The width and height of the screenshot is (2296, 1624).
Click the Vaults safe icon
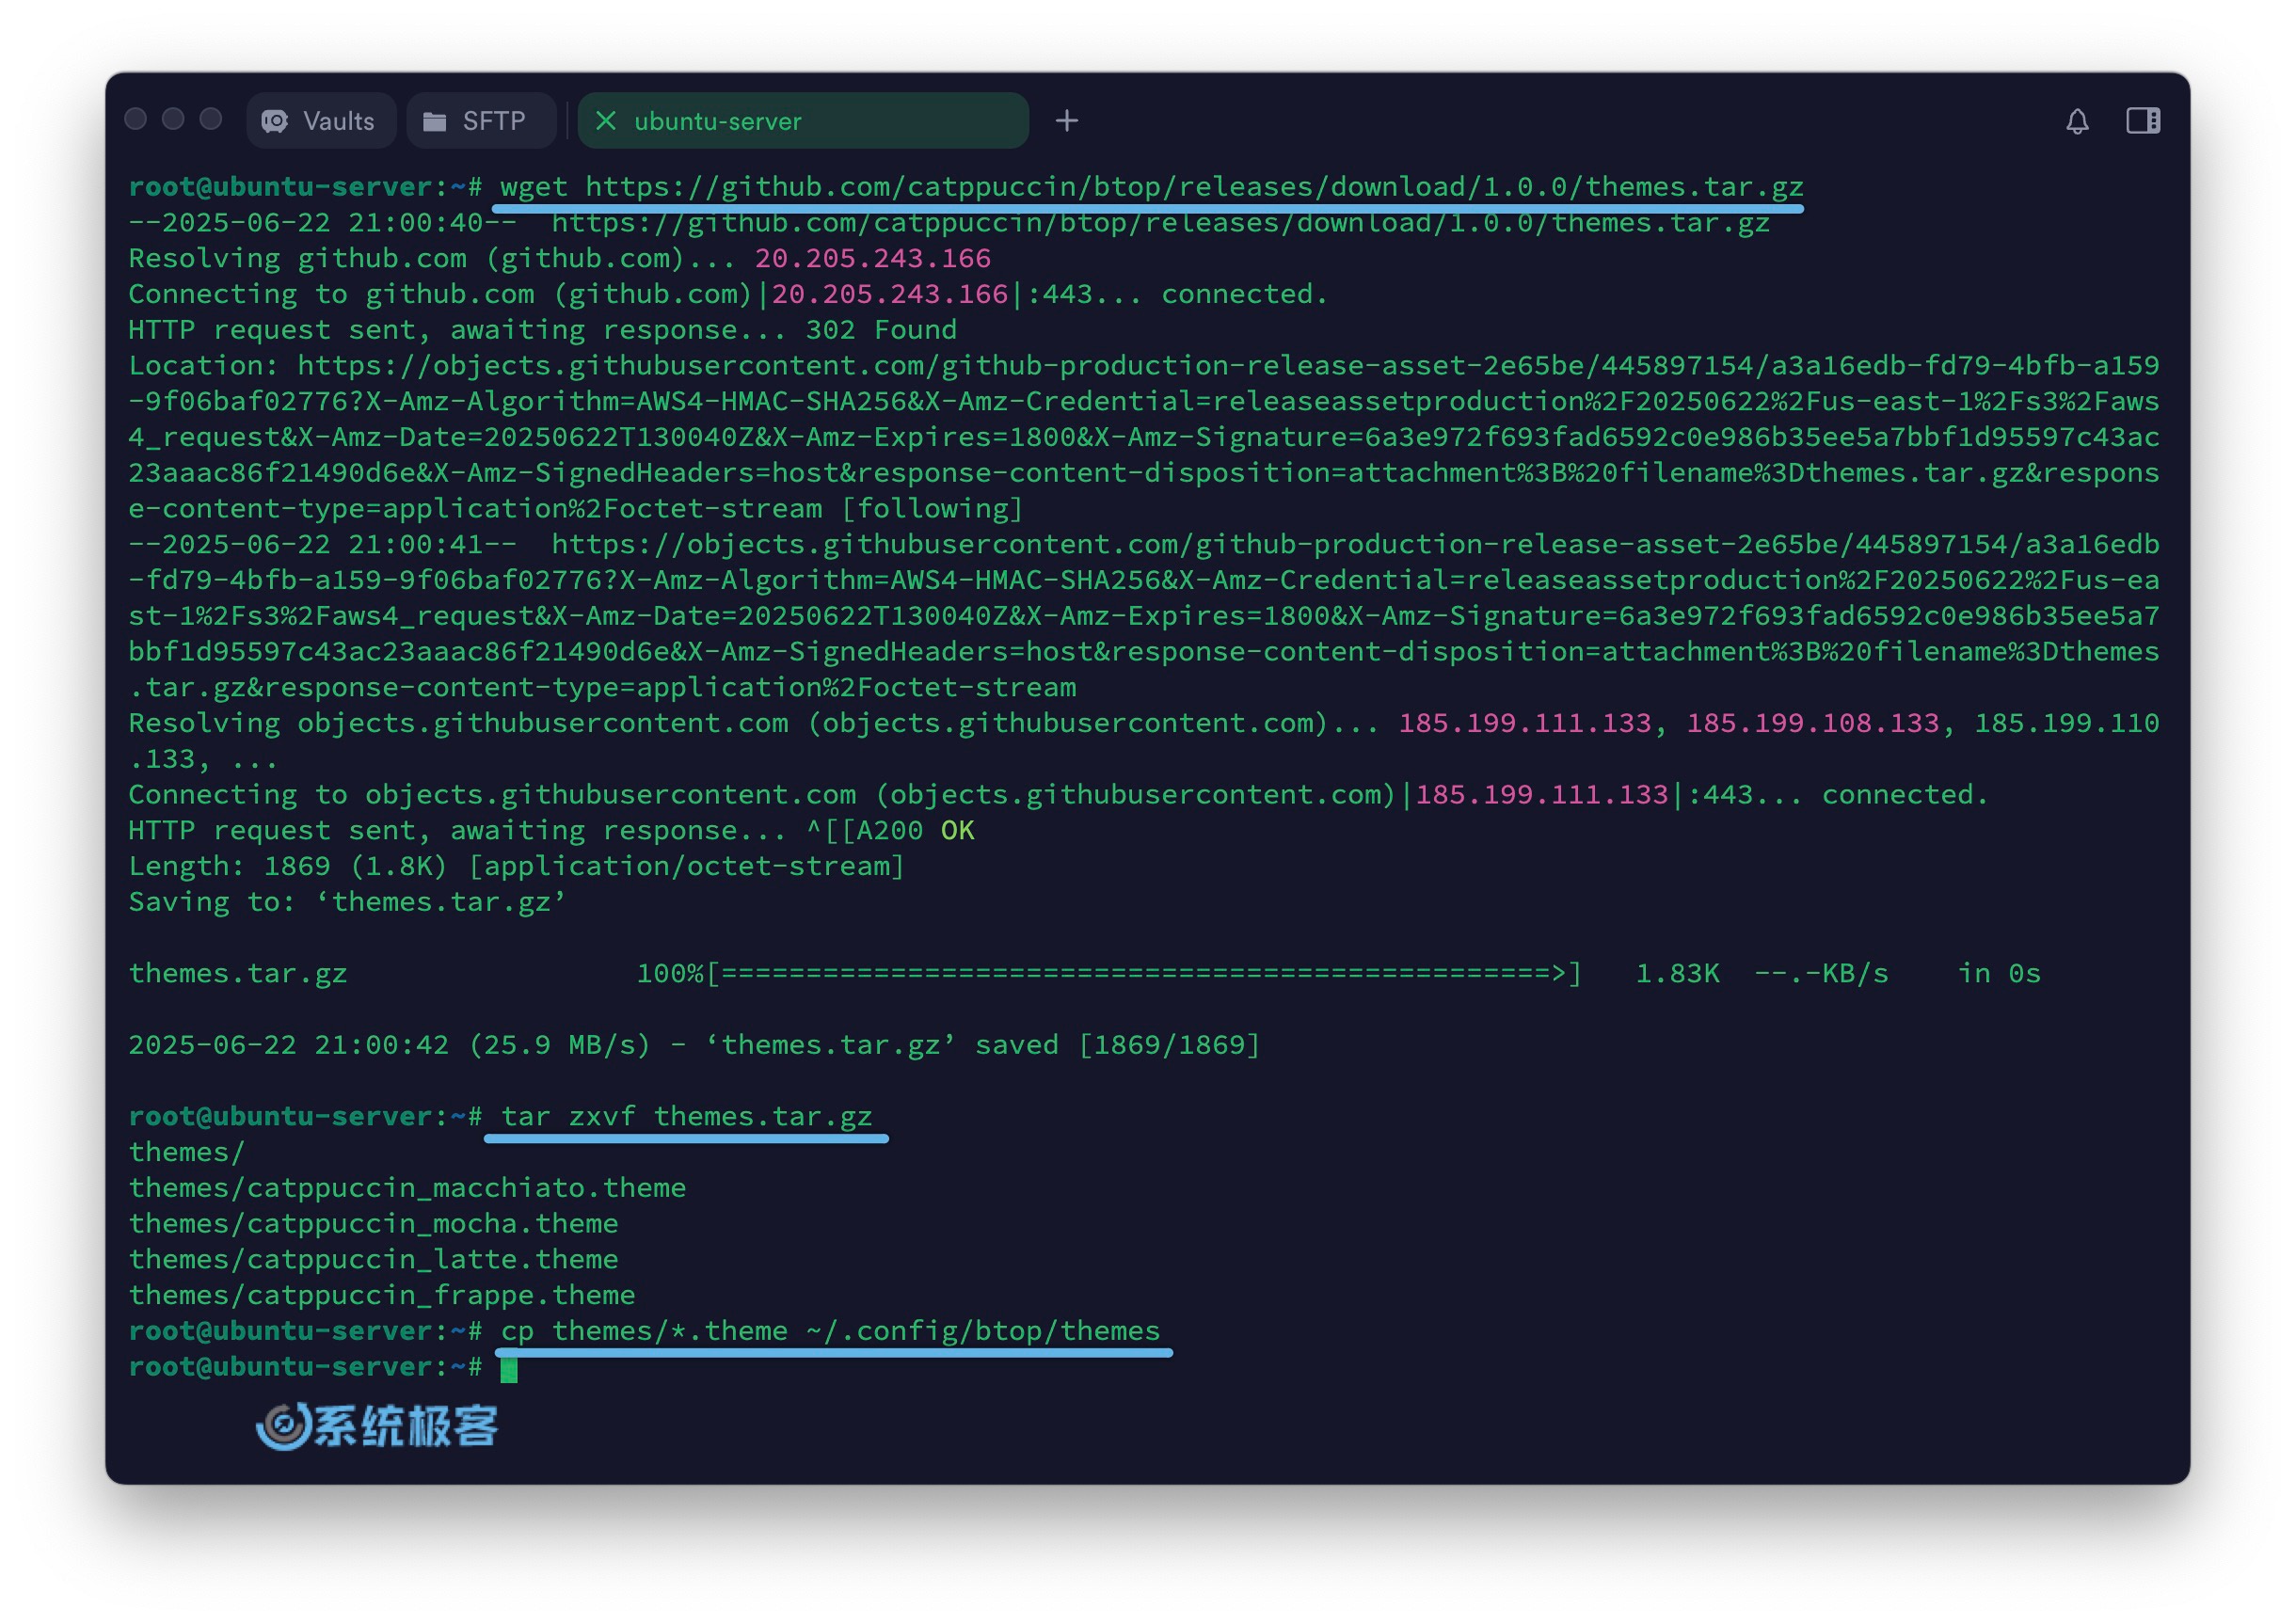pyautogui.click(x=275, y=121)
